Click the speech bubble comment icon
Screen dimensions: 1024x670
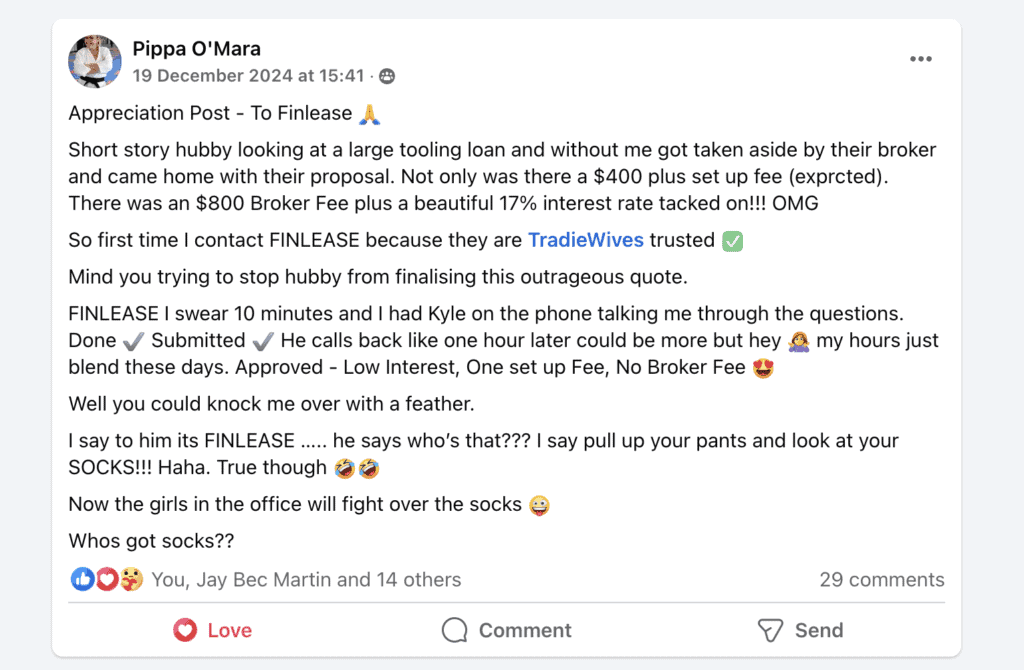pyautogui.click(x=455, y=630)
